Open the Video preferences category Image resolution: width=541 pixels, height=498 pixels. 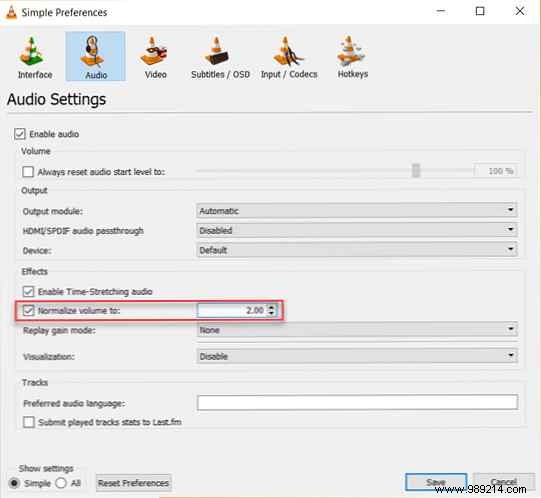(155, 57)
